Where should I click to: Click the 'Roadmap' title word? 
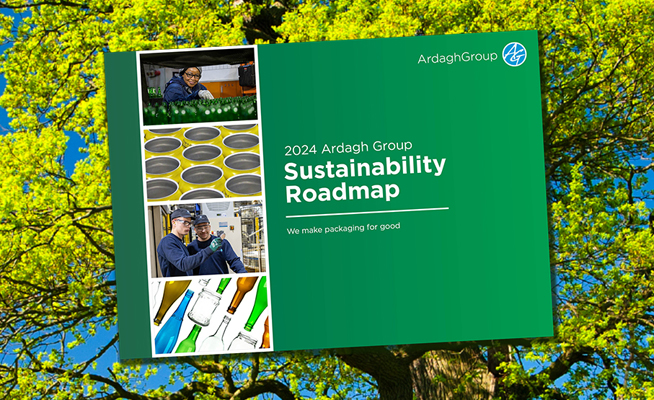coord(342,194)
